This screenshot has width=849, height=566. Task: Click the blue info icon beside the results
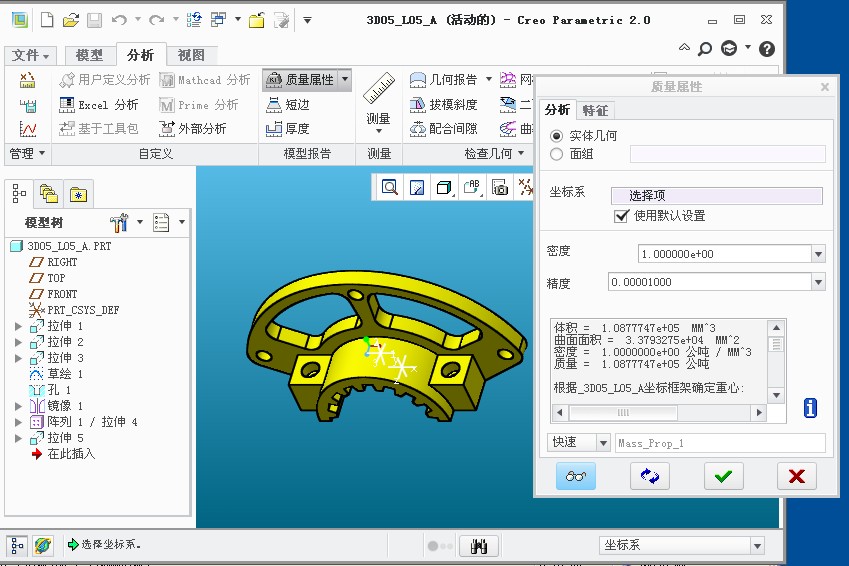coord(810,407)
